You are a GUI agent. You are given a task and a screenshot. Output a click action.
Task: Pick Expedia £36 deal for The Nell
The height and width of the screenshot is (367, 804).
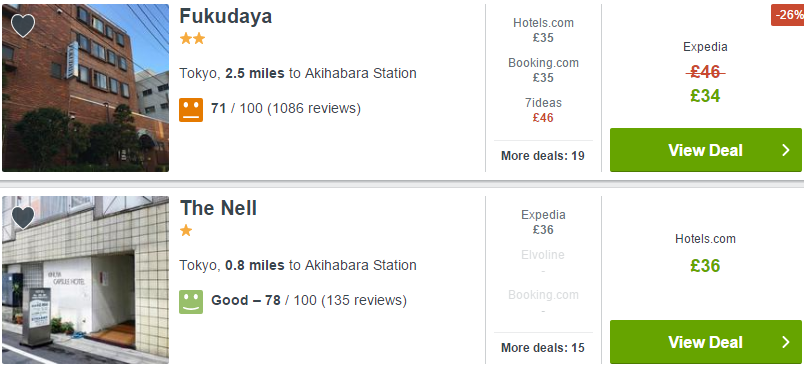[543, 222]
